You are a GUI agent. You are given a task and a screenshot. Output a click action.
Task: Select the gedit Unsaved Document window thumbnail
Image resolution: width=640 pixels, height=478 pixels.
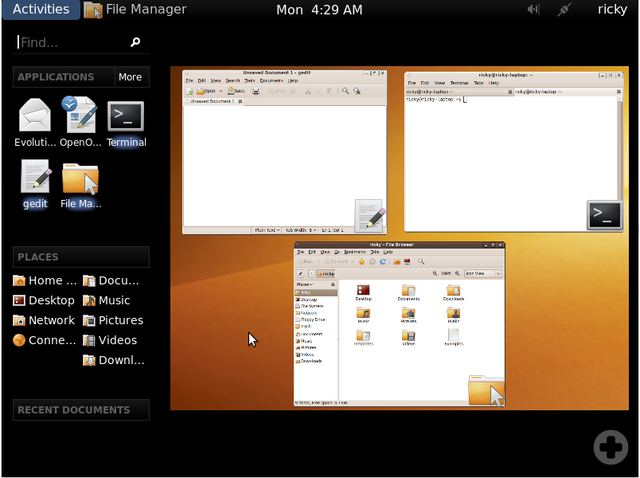click(284, 152)
